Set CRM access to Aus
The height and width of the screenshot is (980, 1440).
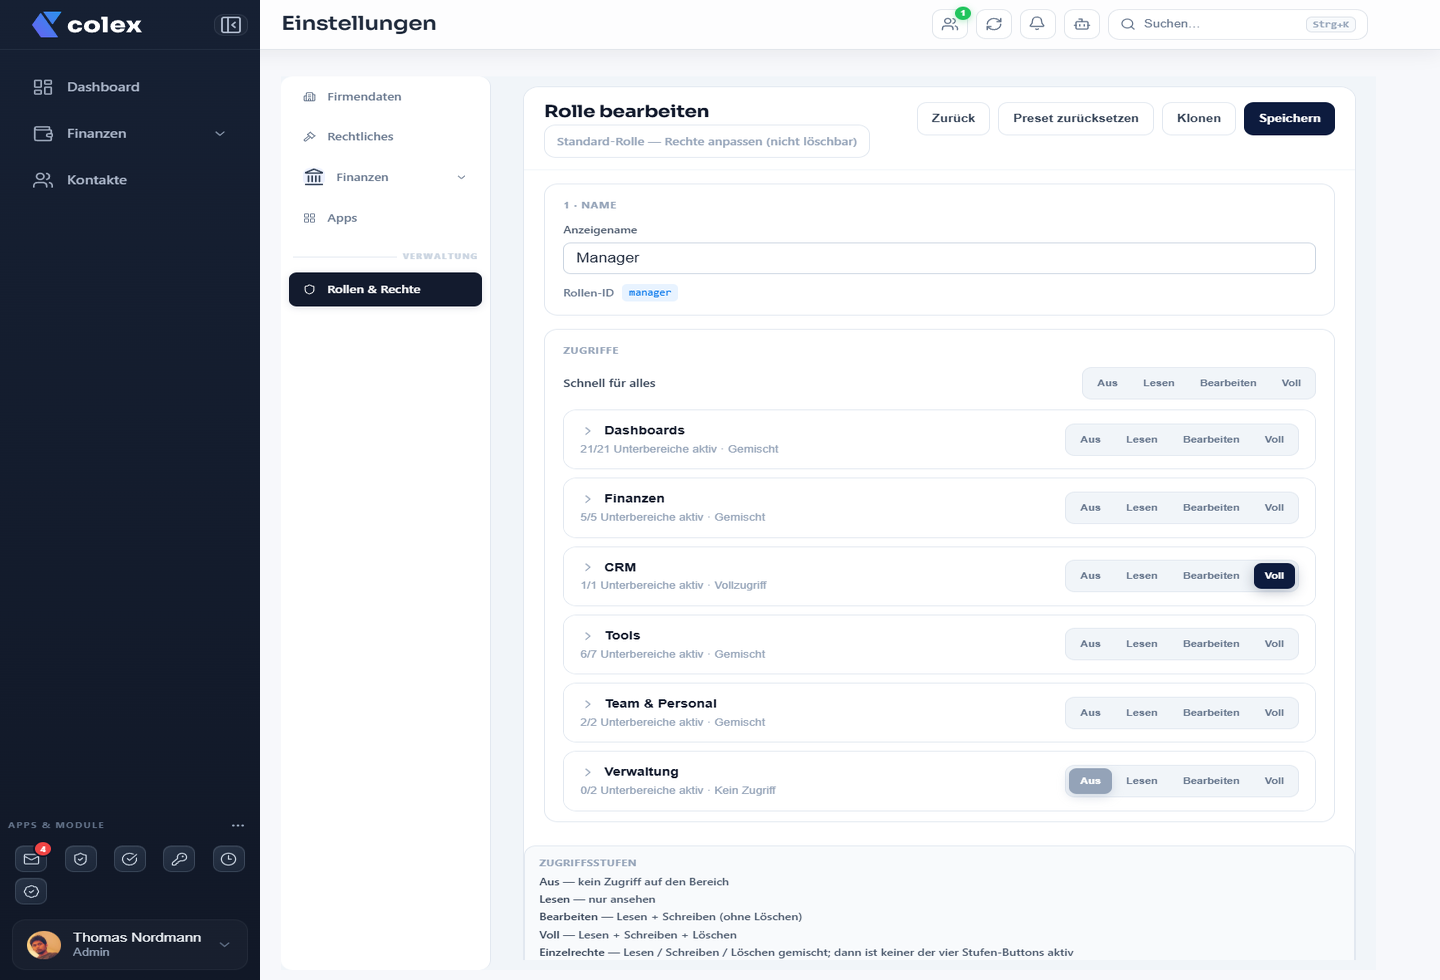[x=1090, y=576]
